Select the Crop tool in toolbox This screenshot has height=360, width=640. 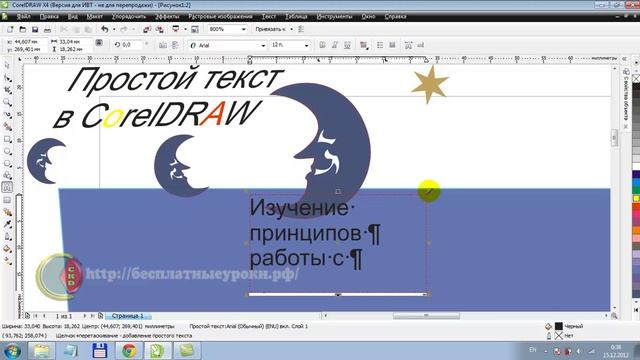click(x=7, y=90)
